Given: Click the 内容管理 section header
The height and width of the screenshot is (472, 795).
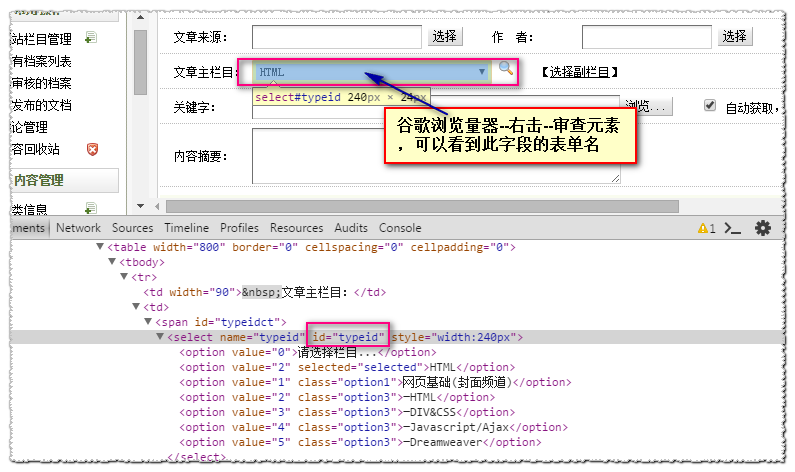Looking at the screenshot, I should click(x=64, y=180).
